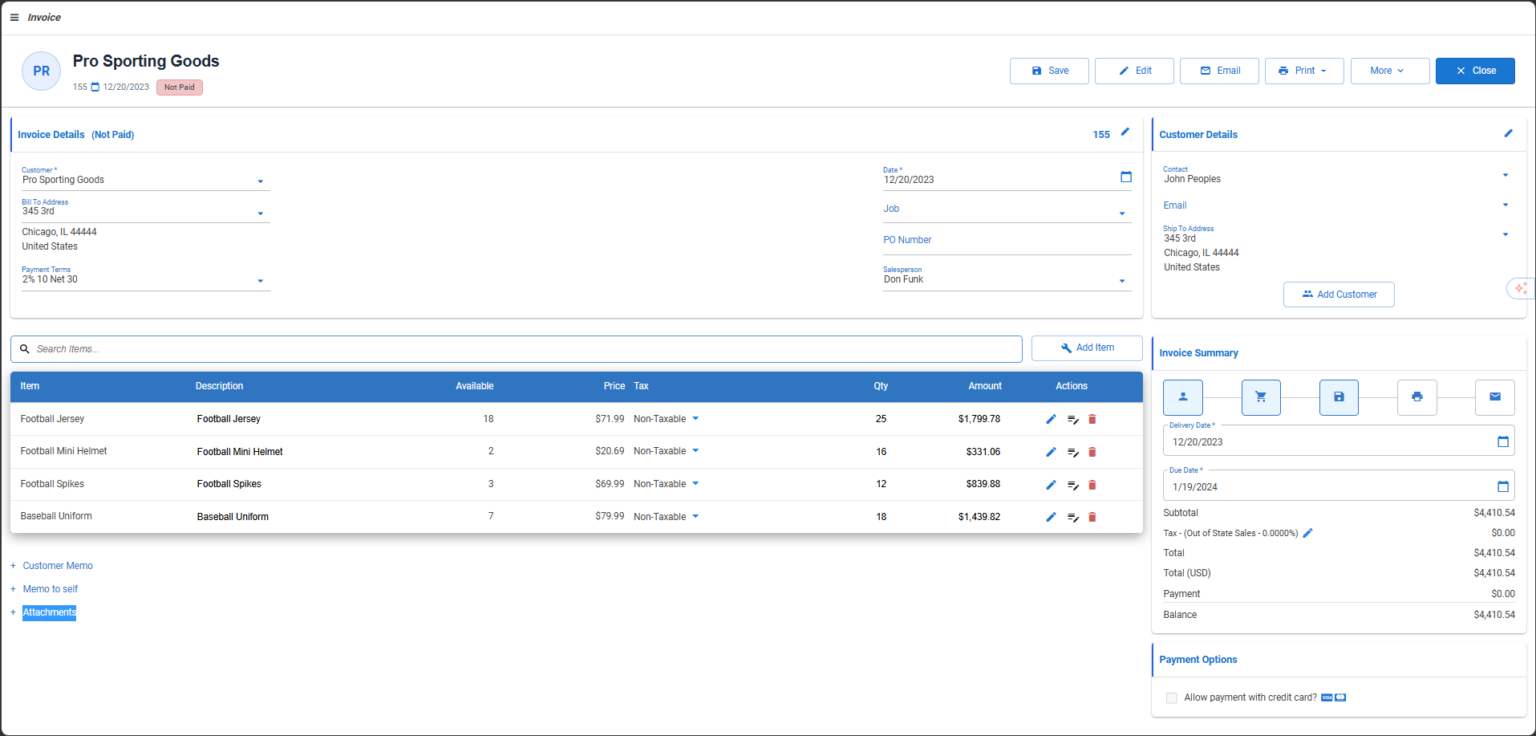Screen dimensions: 1536x736
Task: Open the Contact dropdown
Action: [x=1505, y=175]
